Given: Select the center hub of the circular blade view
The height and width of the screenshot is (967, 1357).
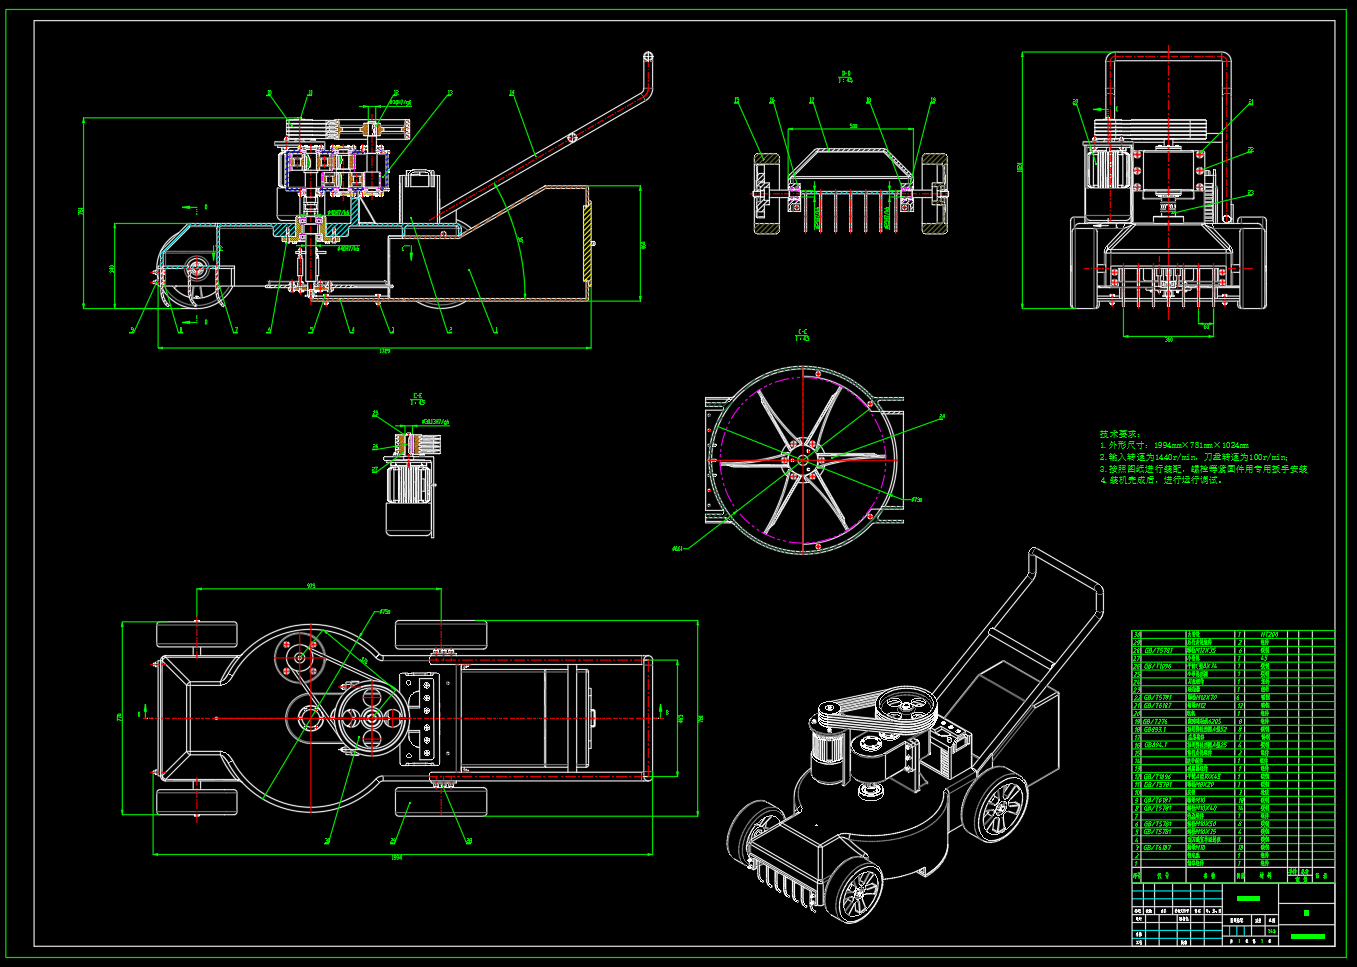Looking at the screenshot, I should (x=801, y=461).
